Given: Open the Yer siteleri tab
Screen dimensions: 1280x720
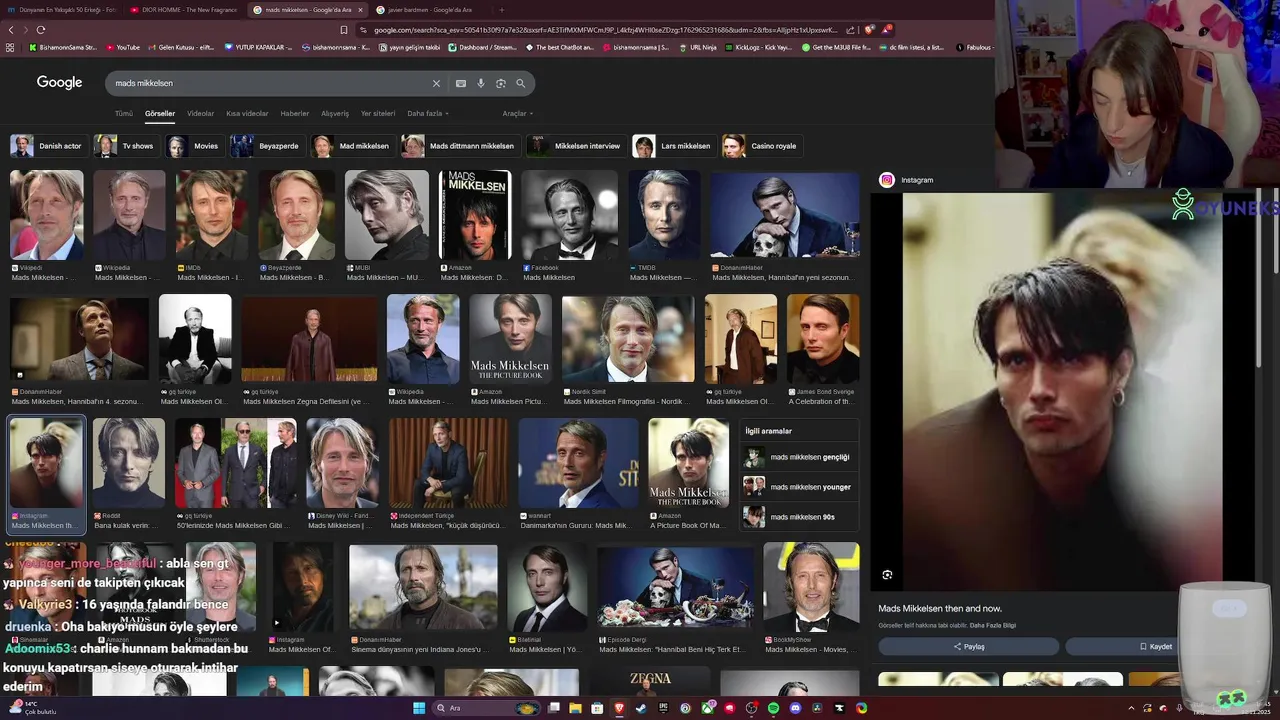Looking at the screenshot, I should [378, 114].
